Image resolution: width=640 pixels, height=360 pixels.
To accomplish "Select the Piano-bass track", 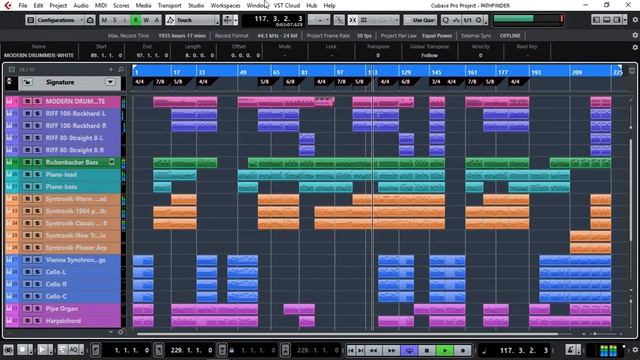I will tap(61, 187).
